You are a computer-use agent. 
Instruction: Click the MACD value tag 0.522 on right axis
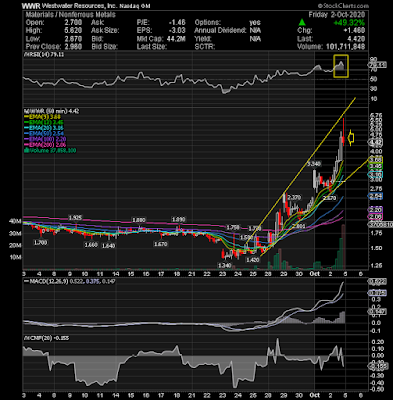tap(377, 282)
